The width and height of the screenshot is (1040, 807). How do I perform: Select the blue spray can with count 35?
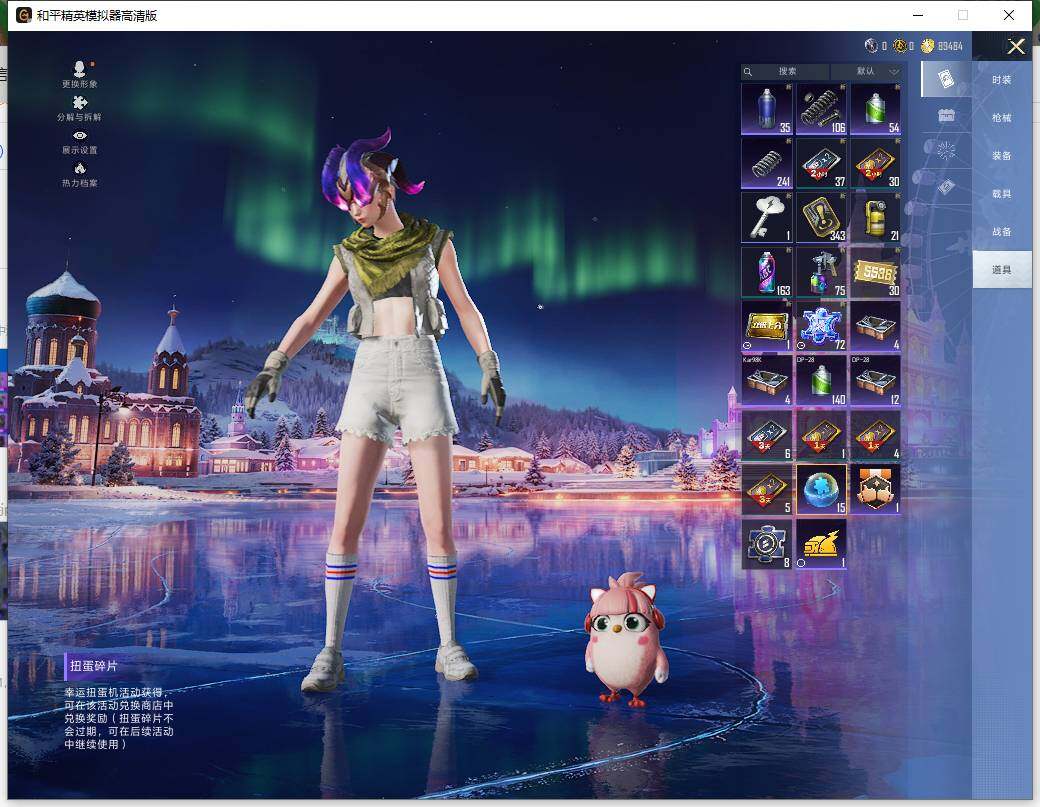(767, 109)
